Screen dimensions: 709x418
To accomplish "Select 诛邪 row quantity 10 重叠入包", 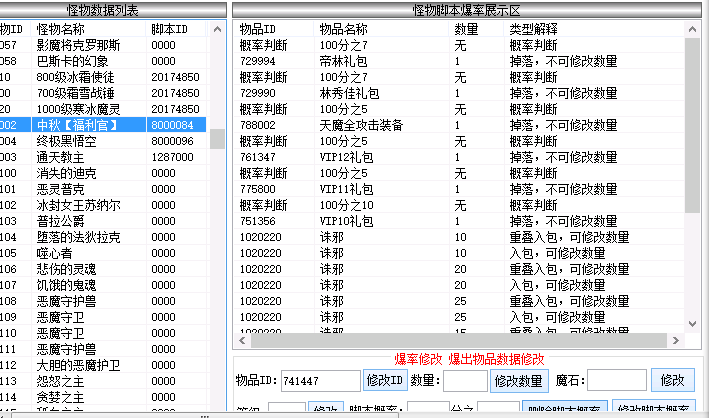I will 459,237.
